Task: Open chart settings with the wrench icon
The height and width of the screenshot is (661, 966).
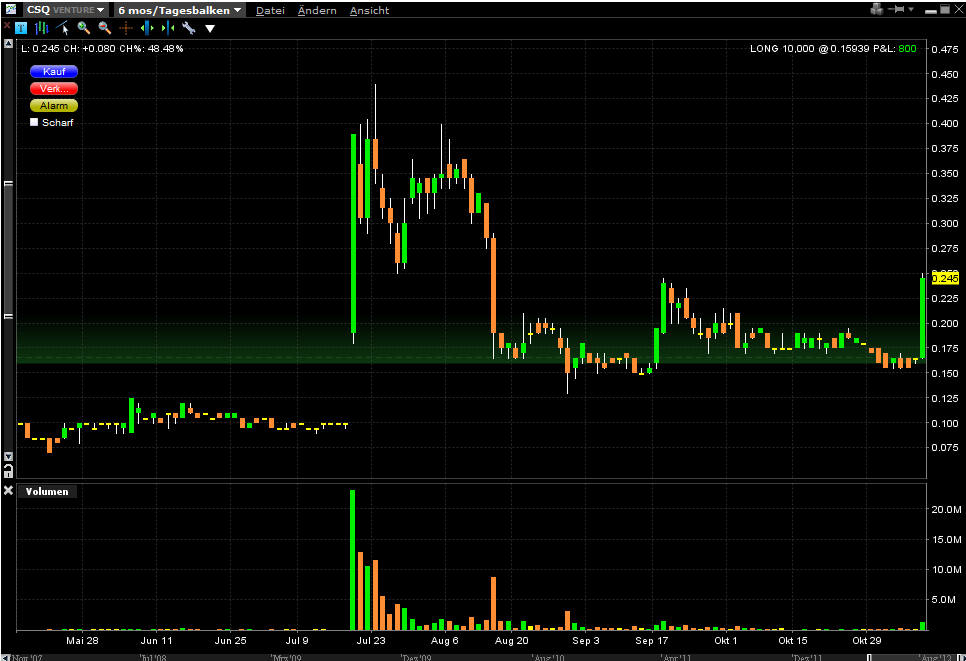Action: (x=190, y=28)
